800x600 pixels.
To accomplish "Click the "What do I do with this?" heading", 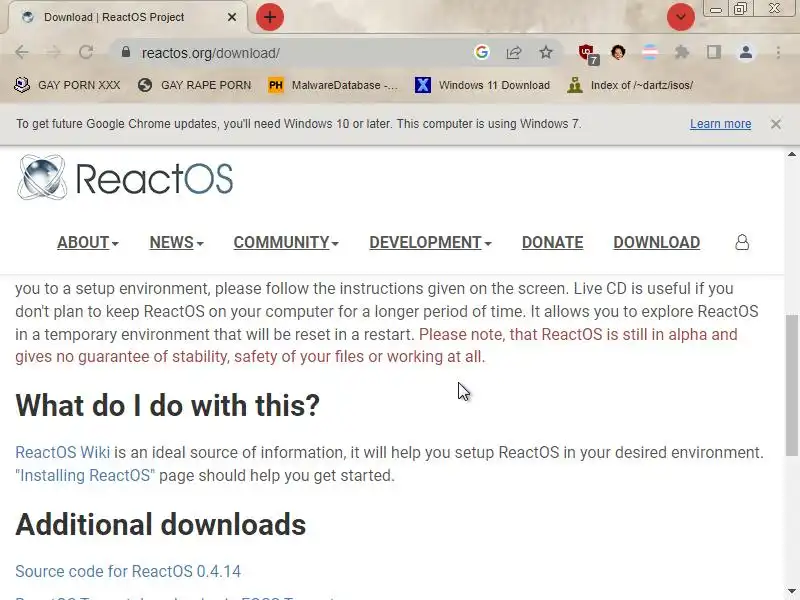I will point(167,406).
